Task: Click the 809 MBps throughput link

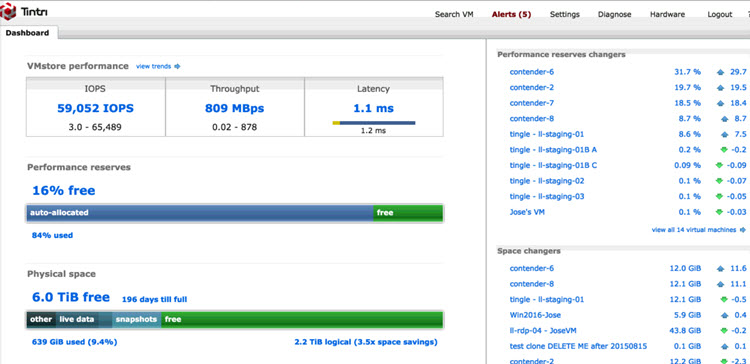Action: click(x=234, y=109)
